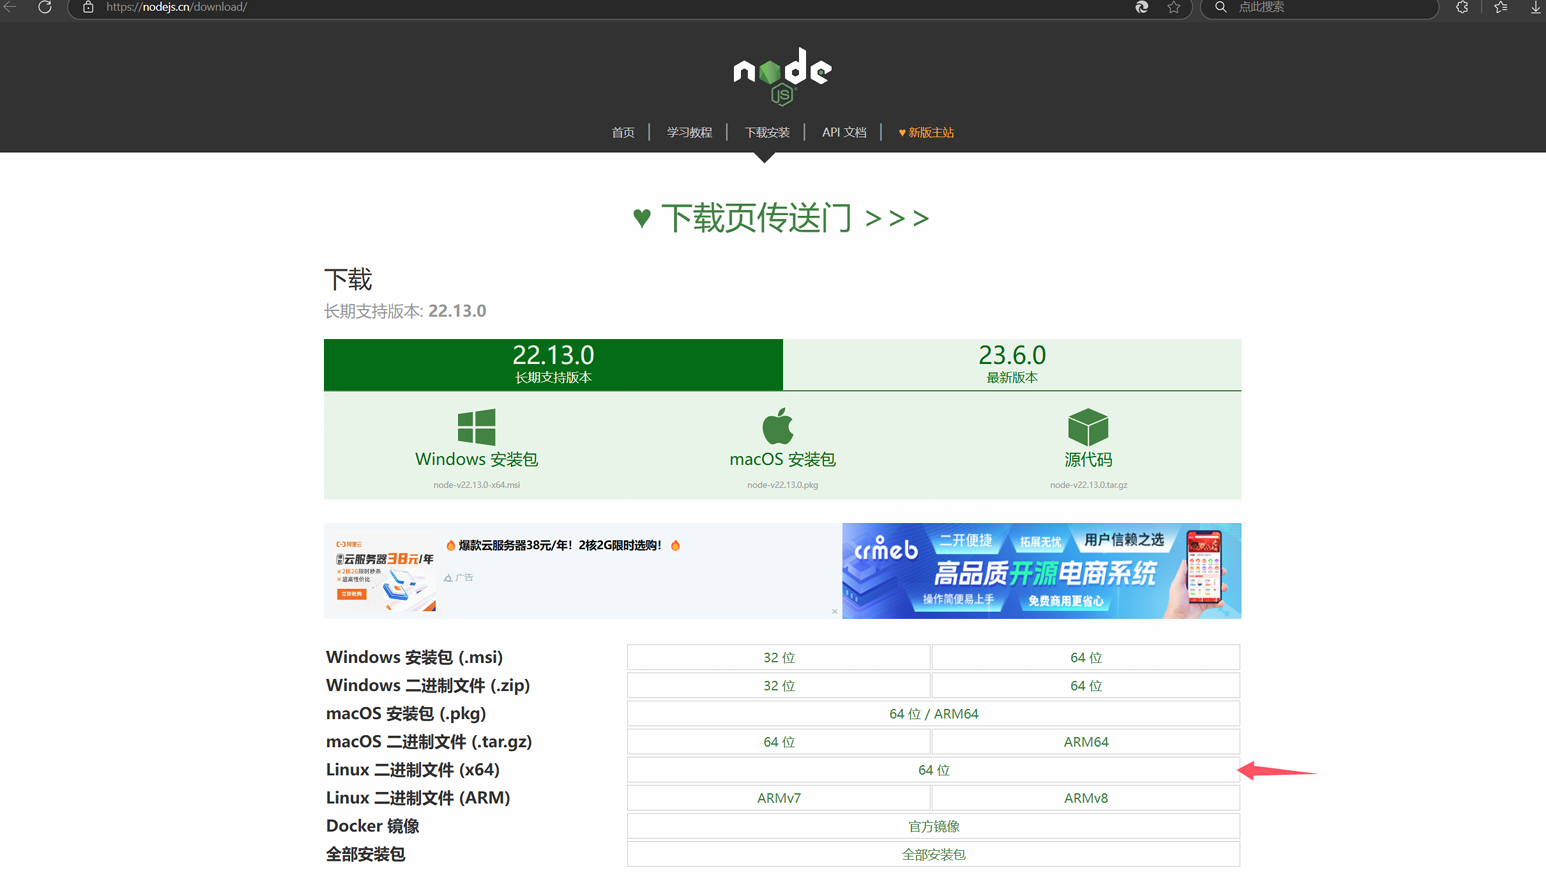
Task: Download Windows 安装包 (.msi) 64 位
Action: click(x=1085, y=658)
